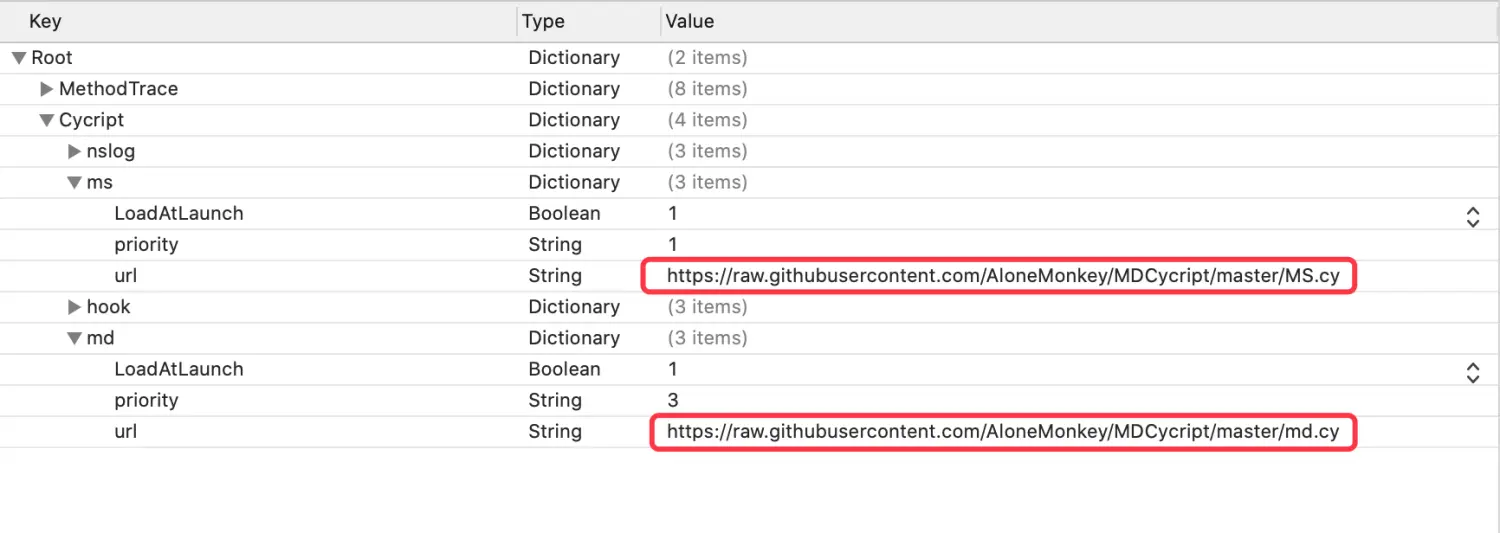Collapse the Cycript dictionary
The height and width of the screenshot is (533, 1500).
click(x=46, y=120)
